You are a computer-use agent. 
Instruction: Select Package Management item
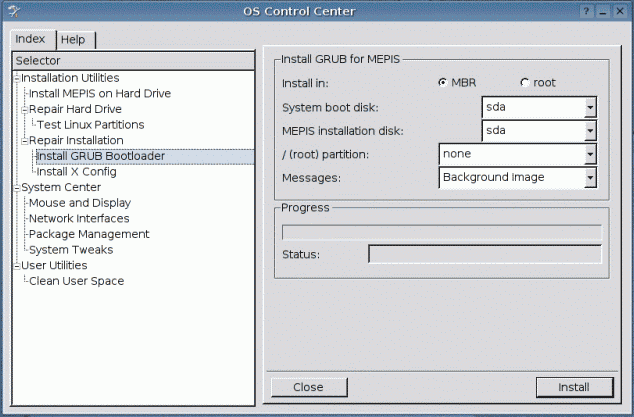click(89, 234)
